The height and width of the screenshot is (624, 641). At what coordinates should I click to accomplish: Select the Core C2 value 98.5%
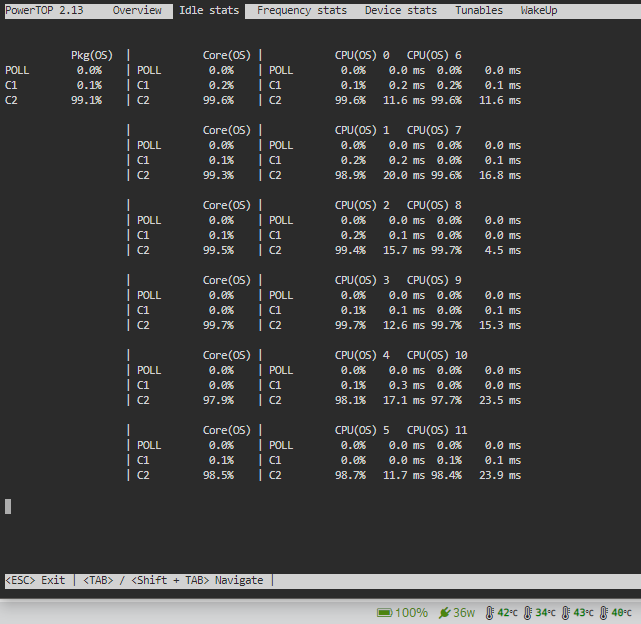218,475
